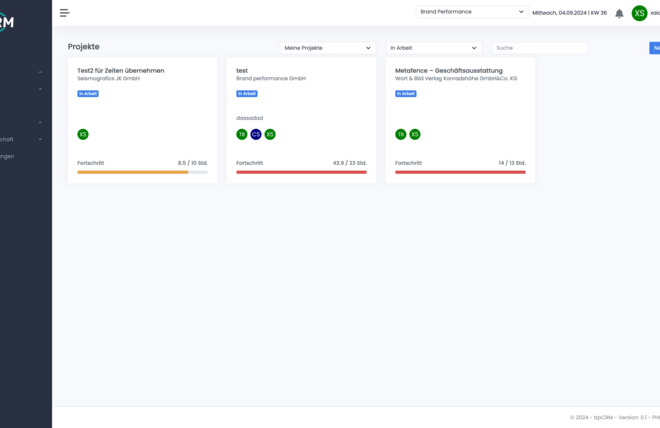
Task: Open the notifications bell
Action: coord(619,13)
